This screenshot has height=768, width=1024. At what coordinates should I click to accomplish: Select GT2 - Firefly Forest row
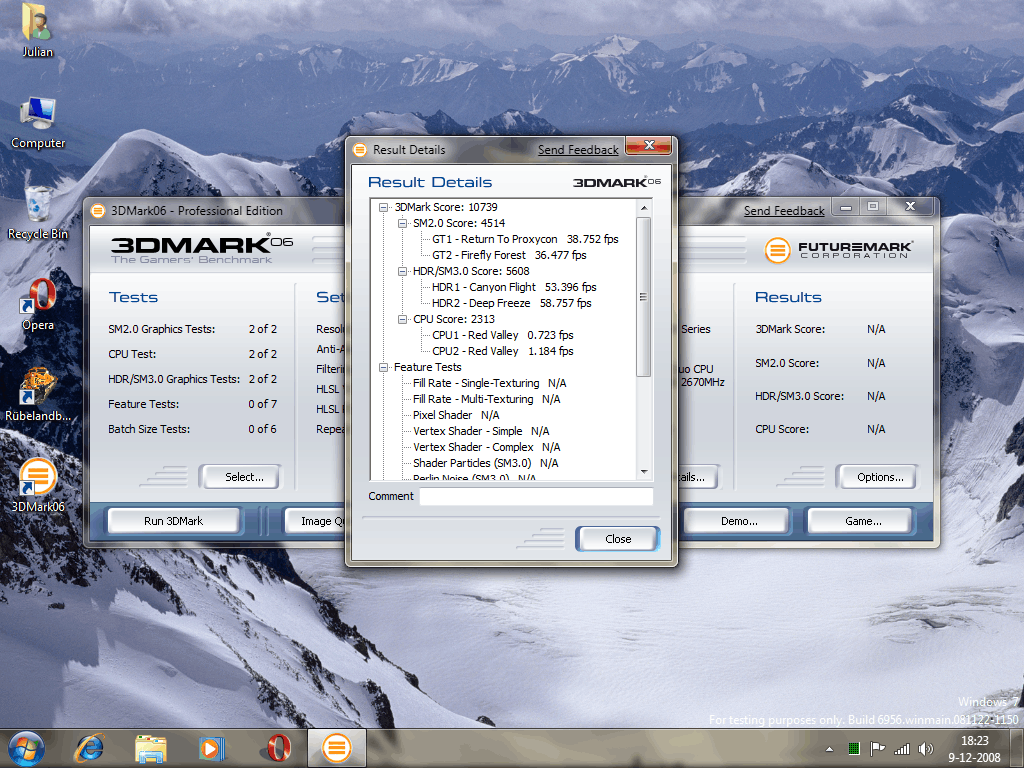click(x=509, y=255)
